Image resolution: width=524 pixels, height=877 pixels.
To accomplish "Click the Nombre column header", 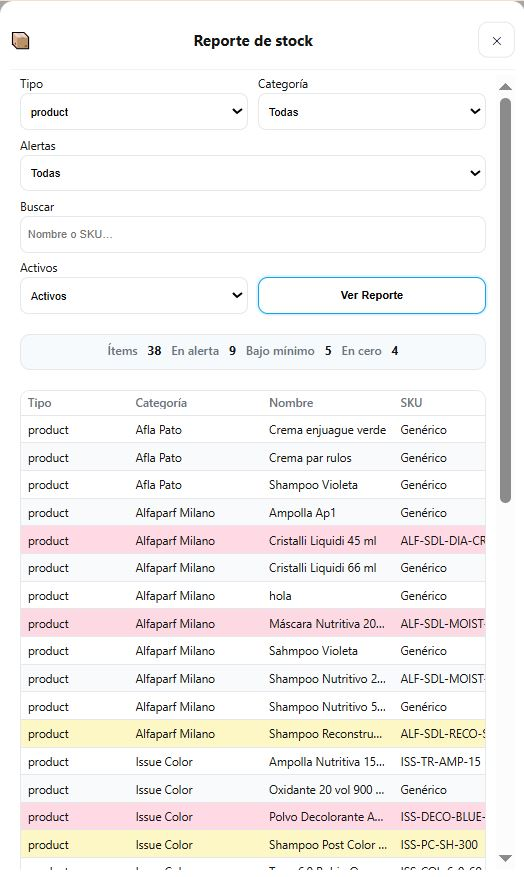I will click(x=291, y=403).
